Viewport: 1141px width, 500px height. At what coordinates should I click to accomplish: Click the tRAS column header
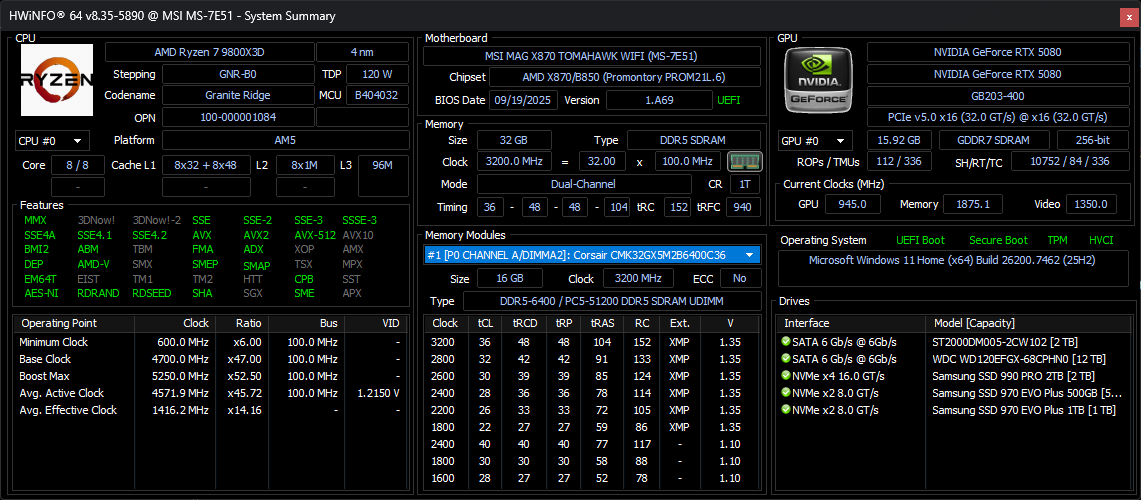pyautogui.click(x=601, y=323)
